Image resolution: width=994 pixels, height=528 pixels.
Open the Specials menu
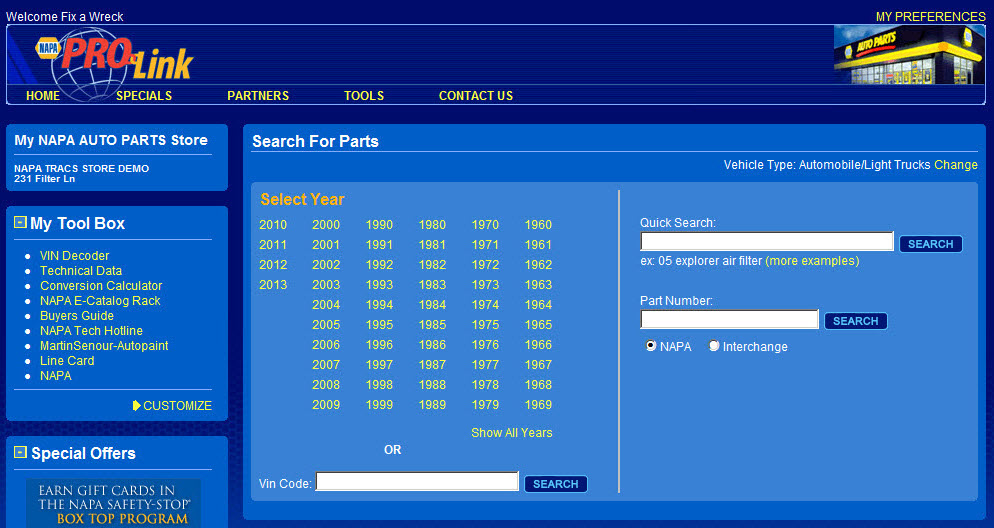pyautogui.click(x=144, y=96)
